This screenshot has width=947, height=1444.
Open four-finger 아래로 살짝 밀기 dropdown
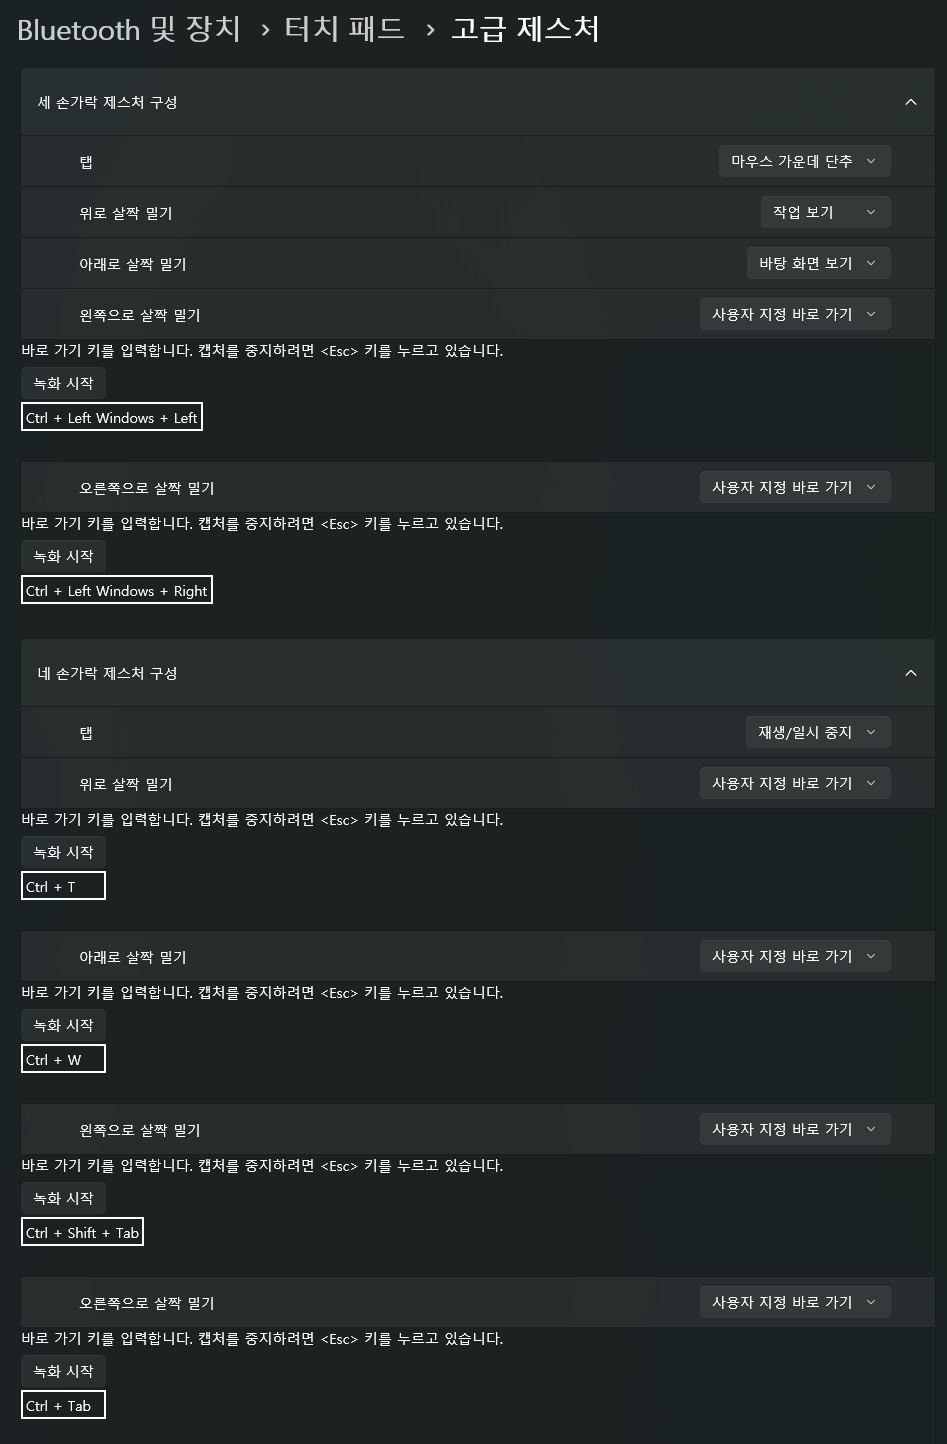tap(794, 956)
